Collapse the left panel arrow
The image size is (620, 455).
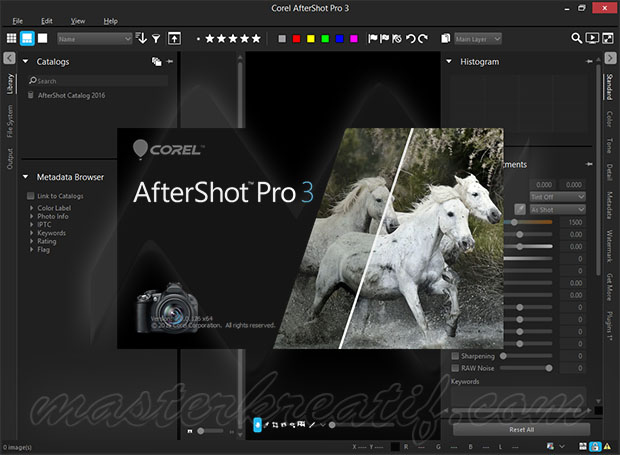pos(9,58)
